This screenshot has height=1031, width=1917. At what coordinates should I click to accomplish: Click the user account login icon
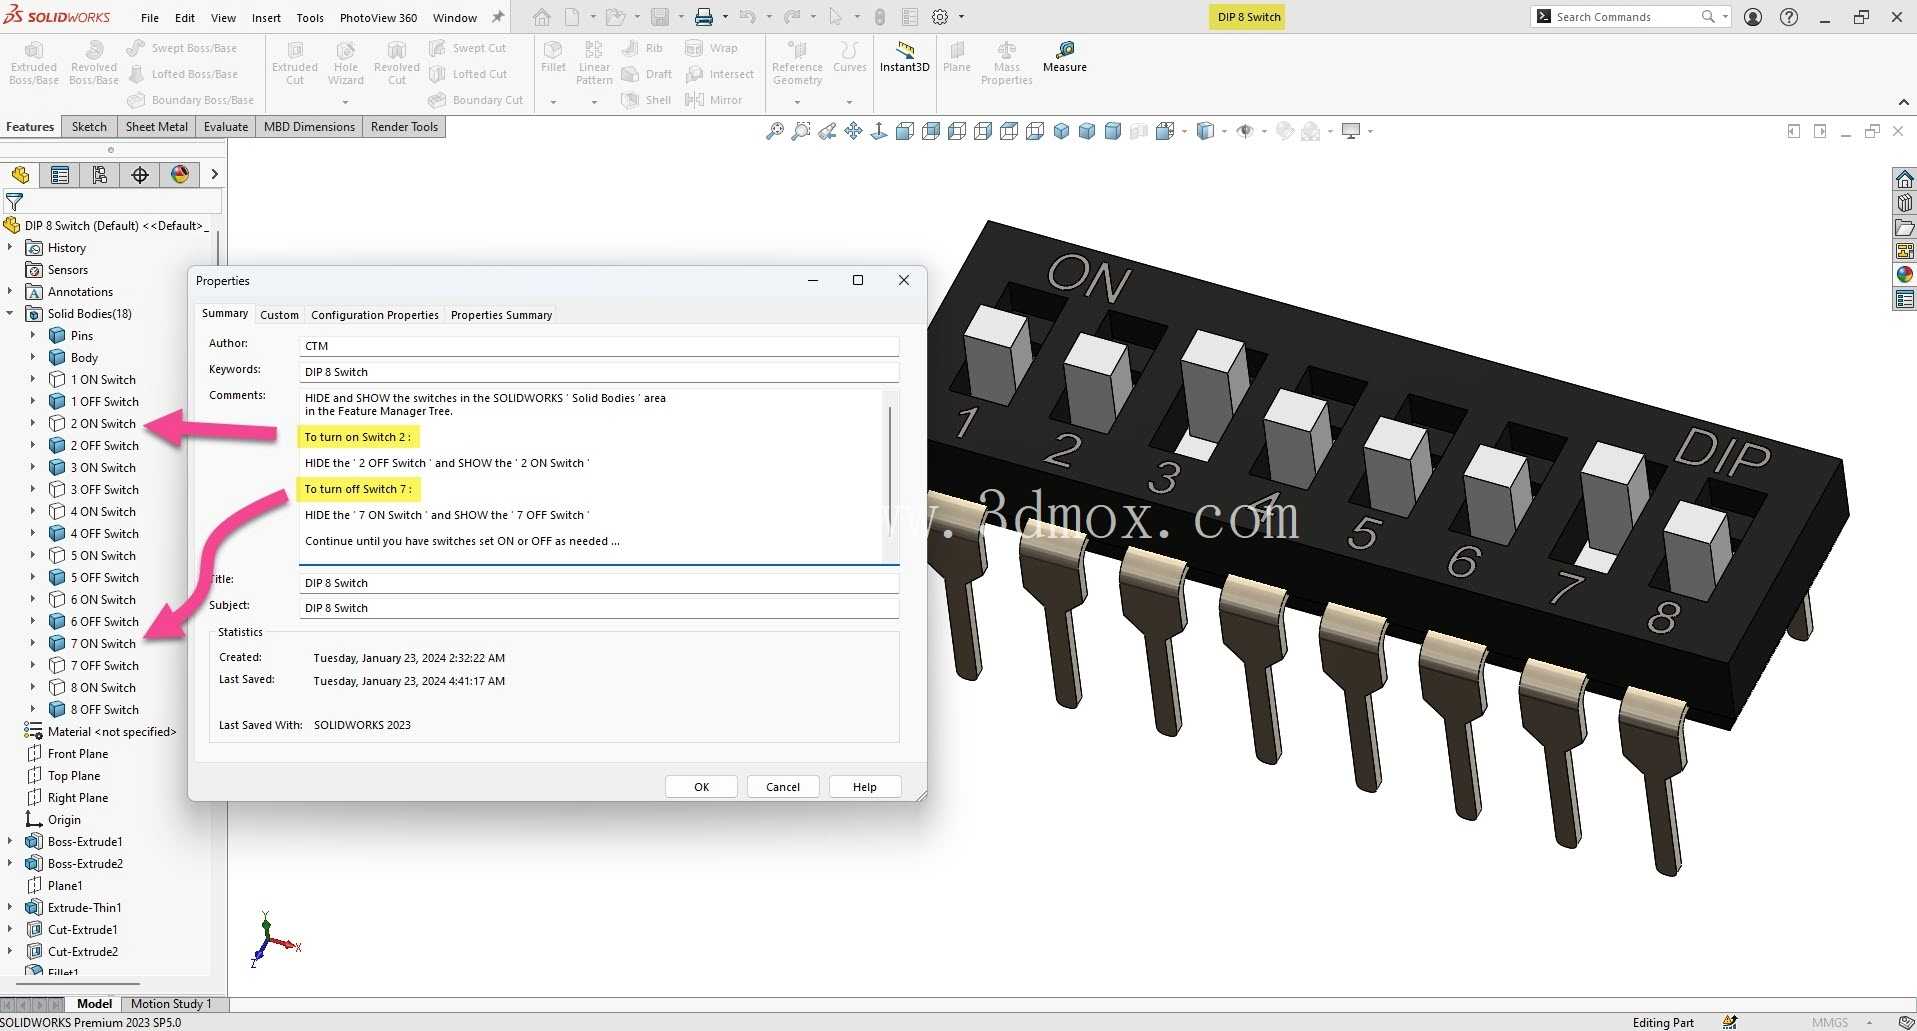[x=1753, y=17]
